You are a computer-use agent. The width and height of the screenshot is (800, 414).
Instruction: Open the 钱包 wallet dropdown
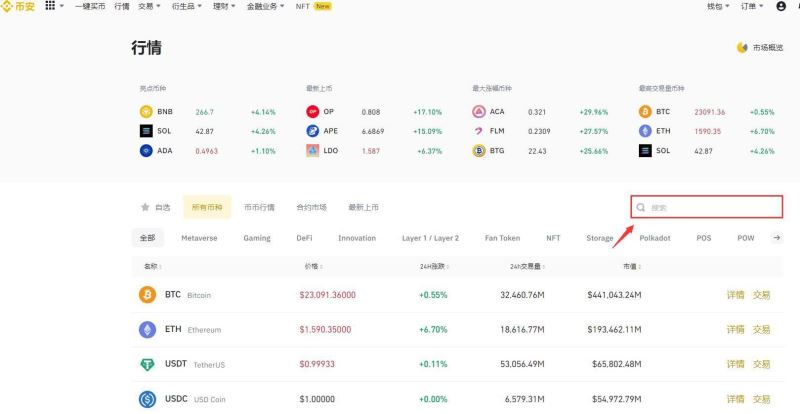tap(717, 6)
